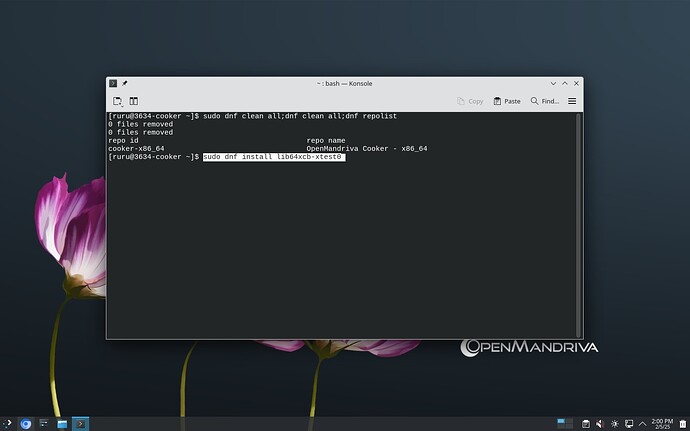Open the network connections tray icon
This screenshot has width=690, height=431.
click(x=628, y=424)
